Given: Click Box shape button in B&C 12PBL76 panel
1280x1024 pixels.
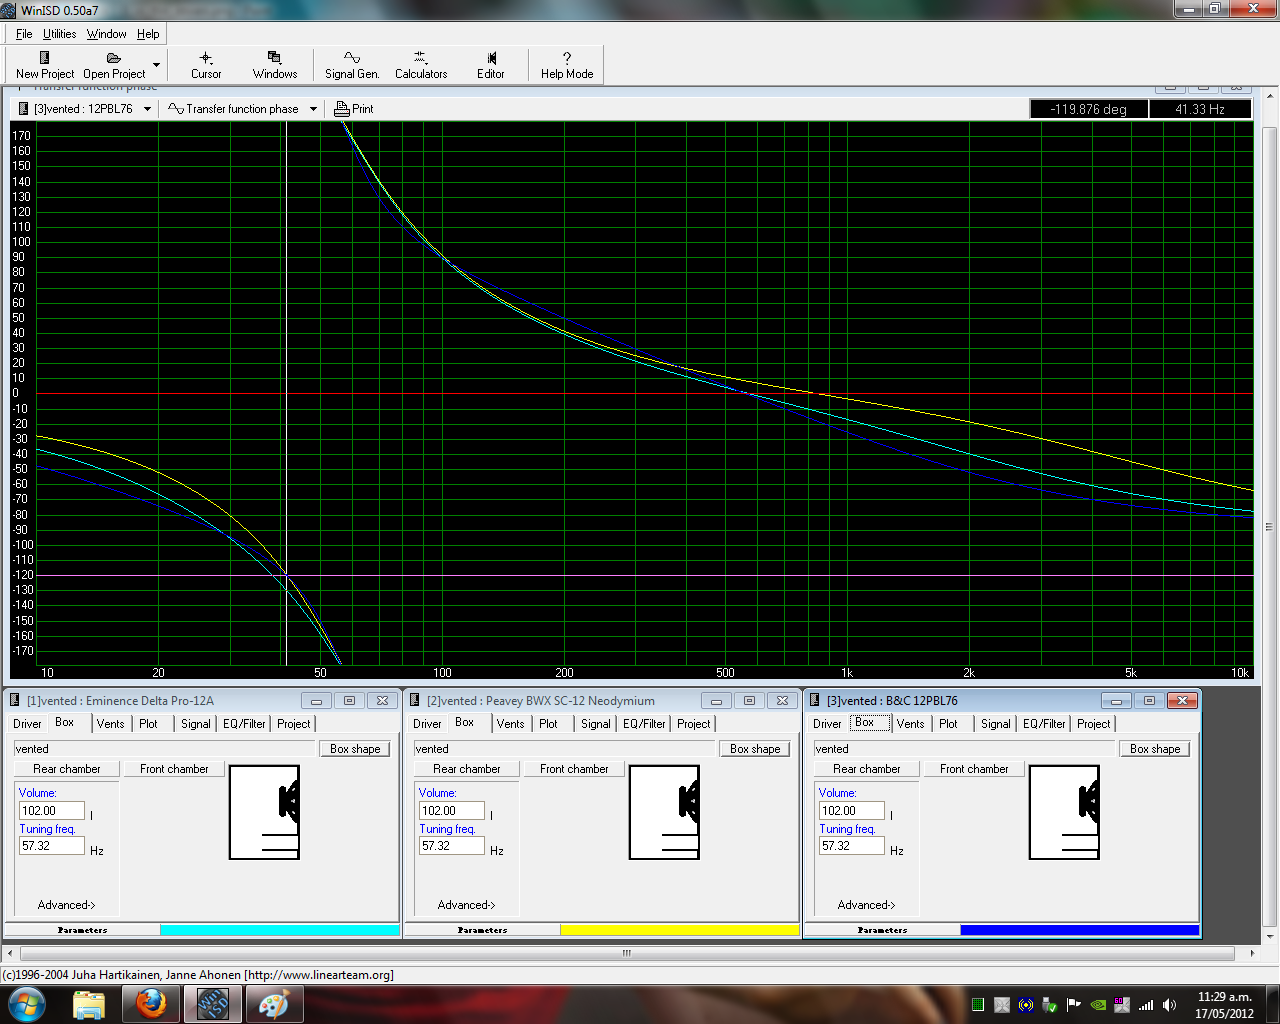Looking at the screenshot, I should [1155, 749].
